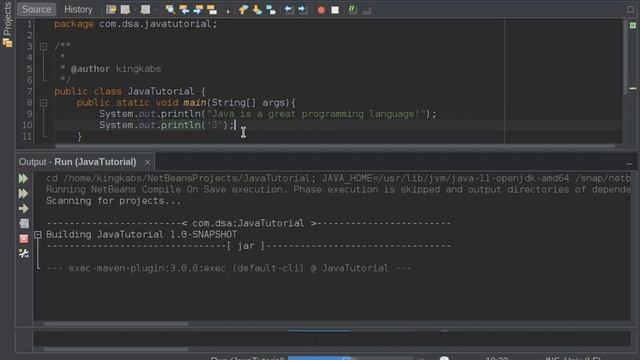Click the Find Selection magnifier icon
The image size is (640, 360).
pyautogui.click(x=170, y=9)
